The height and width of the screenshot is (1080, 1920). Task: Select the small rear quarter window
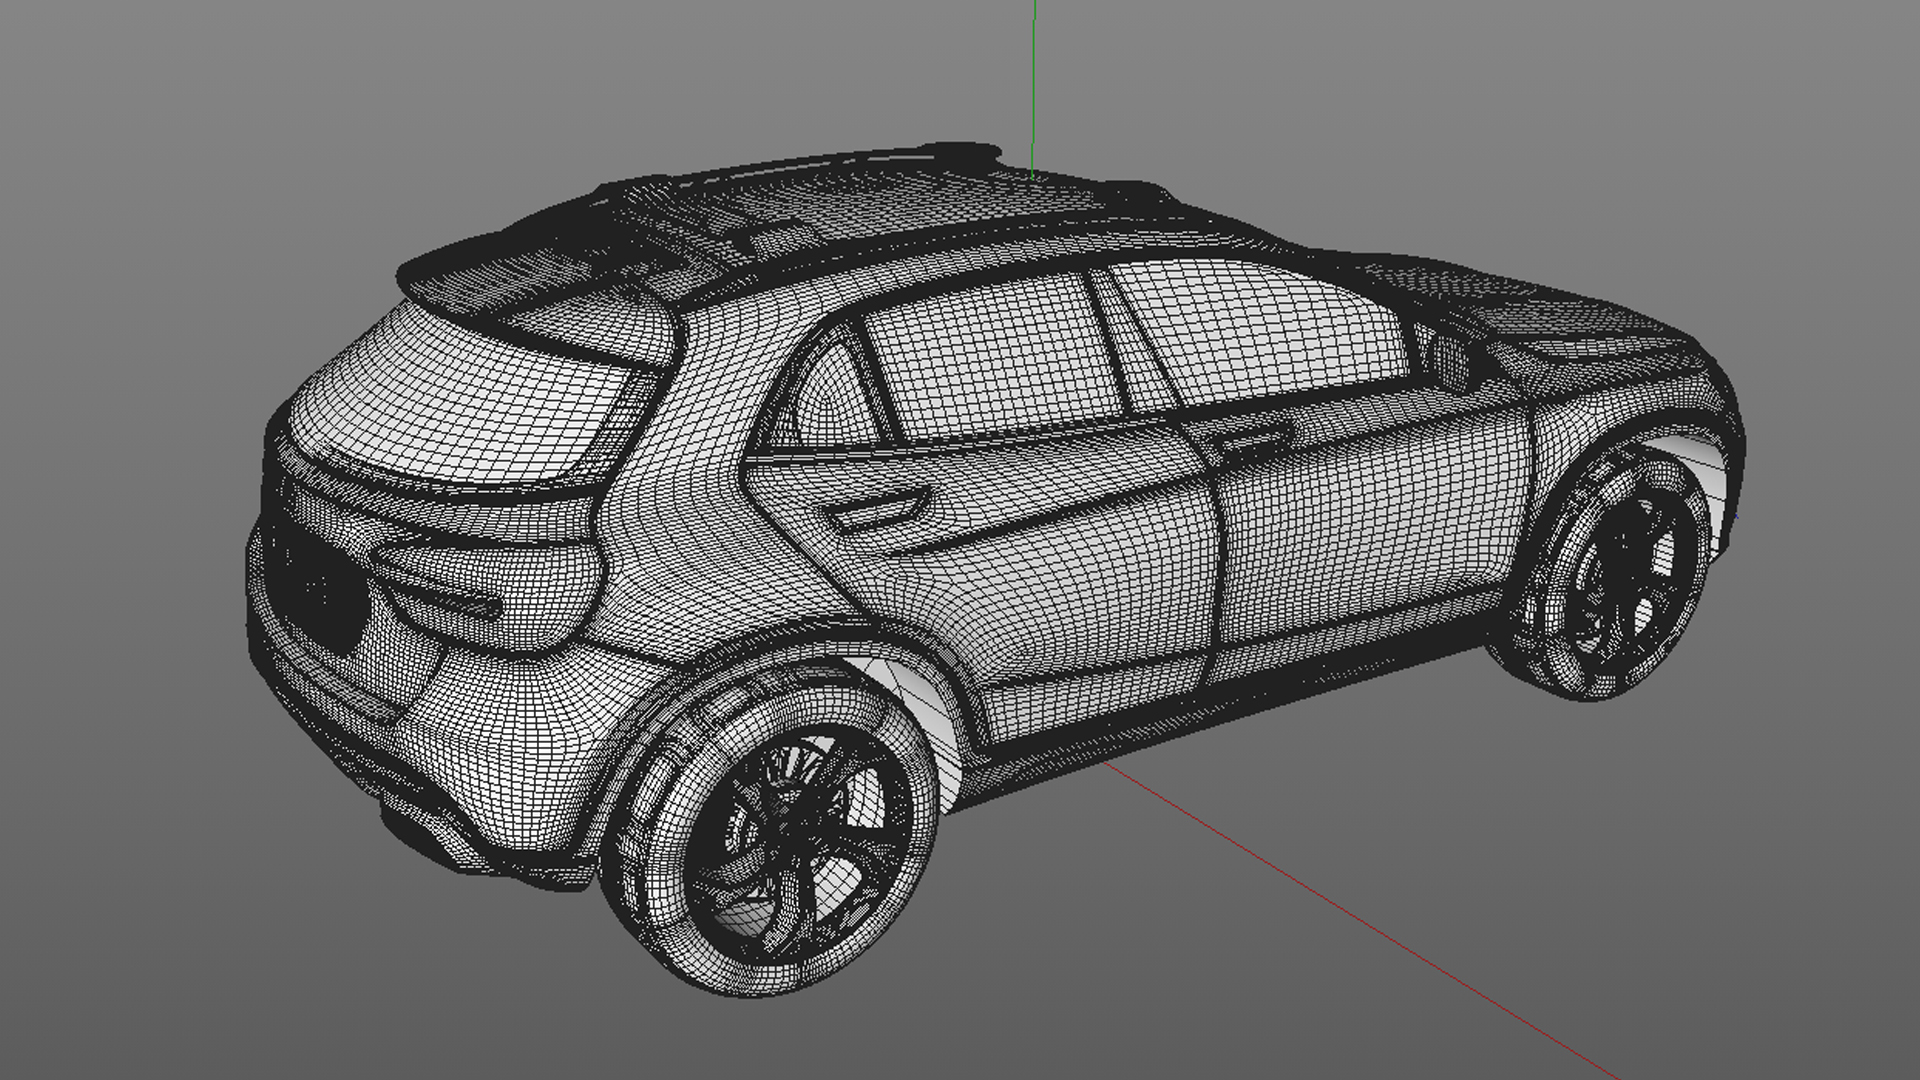pyautogui.click(x=832, y=395)
